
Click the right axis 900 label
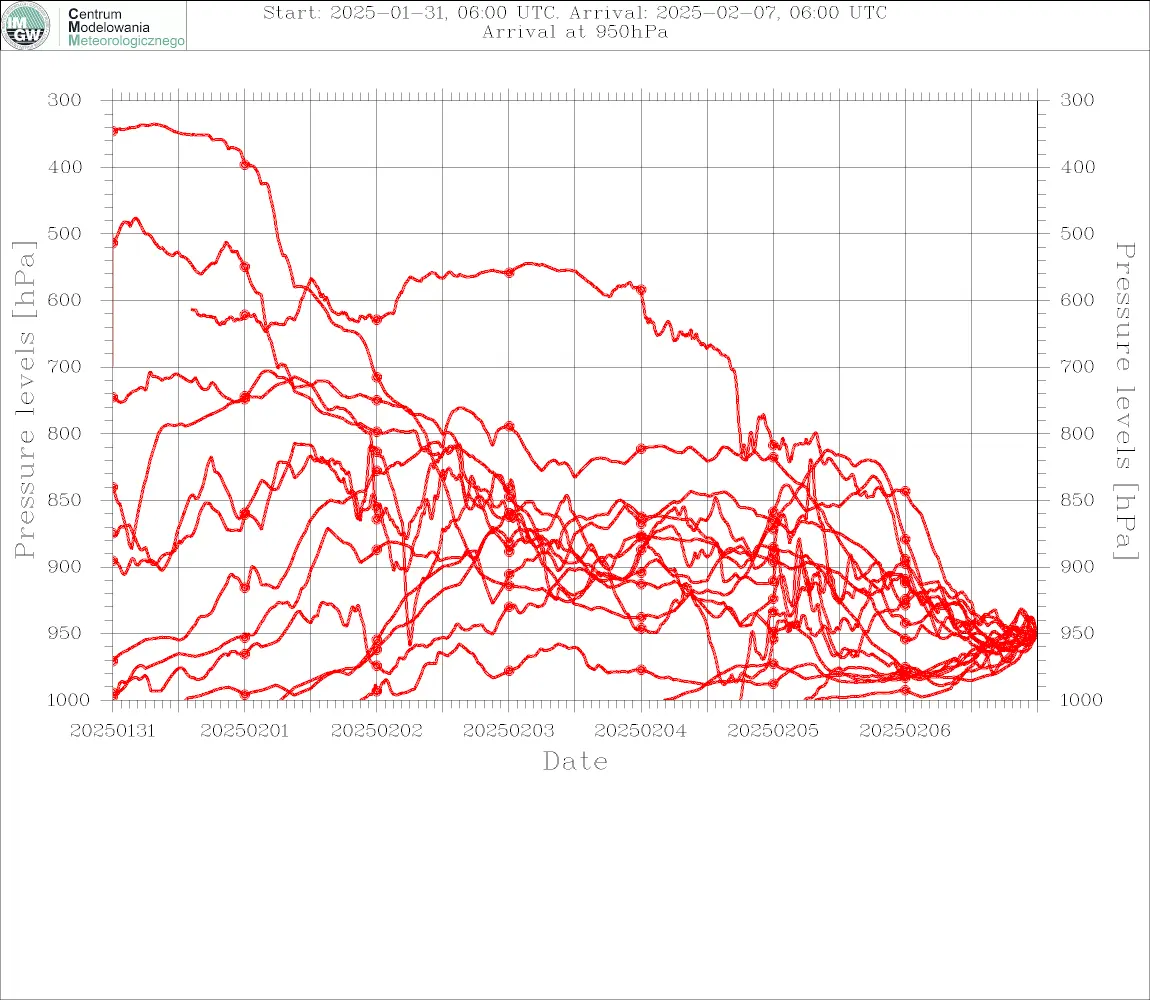click(1077, 566)
